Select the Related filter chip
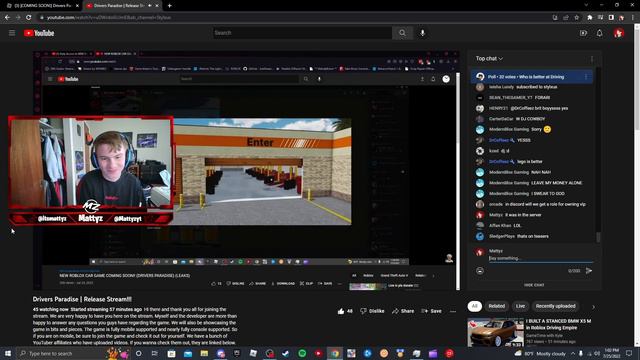The image size is (640, 360). [496, 306]
